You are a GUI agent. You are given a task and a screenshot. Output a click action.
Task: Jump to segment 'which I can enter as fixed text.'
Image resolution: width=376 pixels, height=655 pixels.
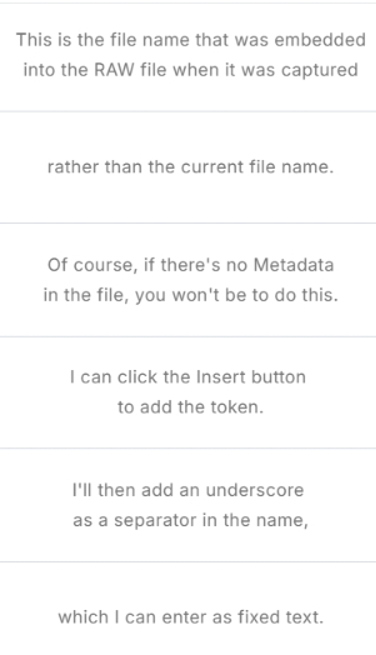coord(191,617)
